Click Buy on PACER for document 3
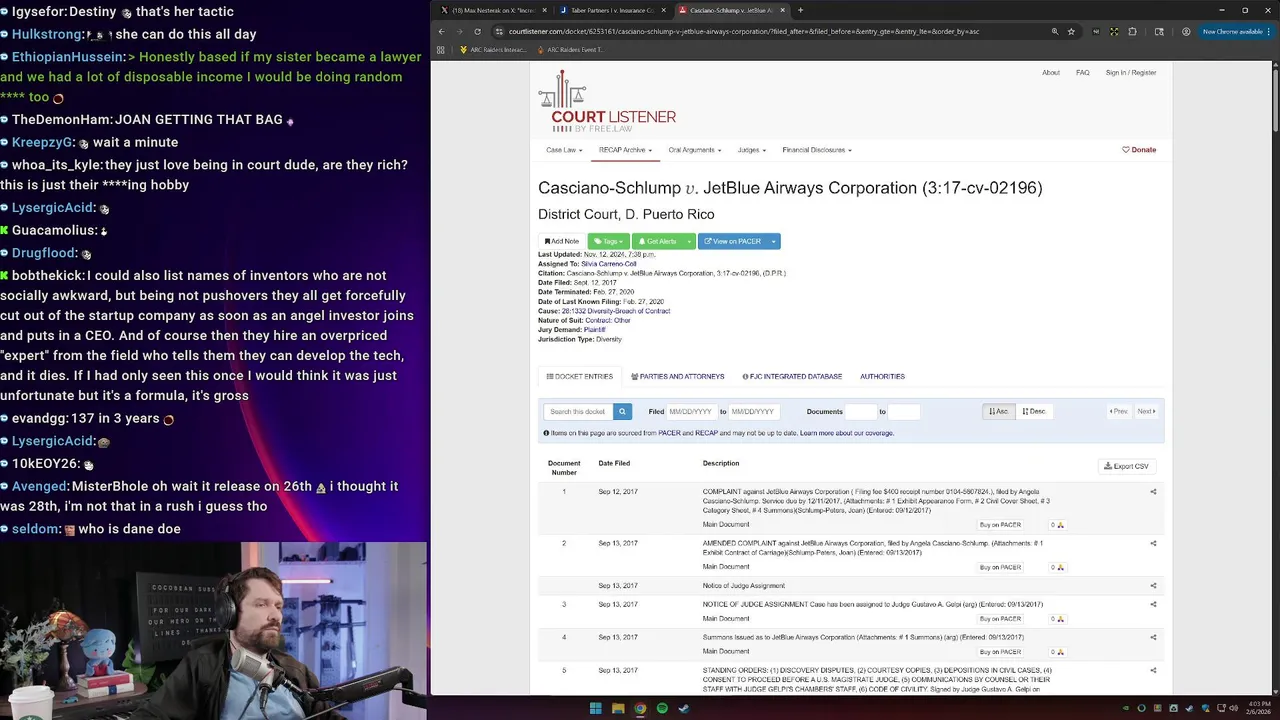Viewport: 1280px width, 720px height. pos(1000,619)
